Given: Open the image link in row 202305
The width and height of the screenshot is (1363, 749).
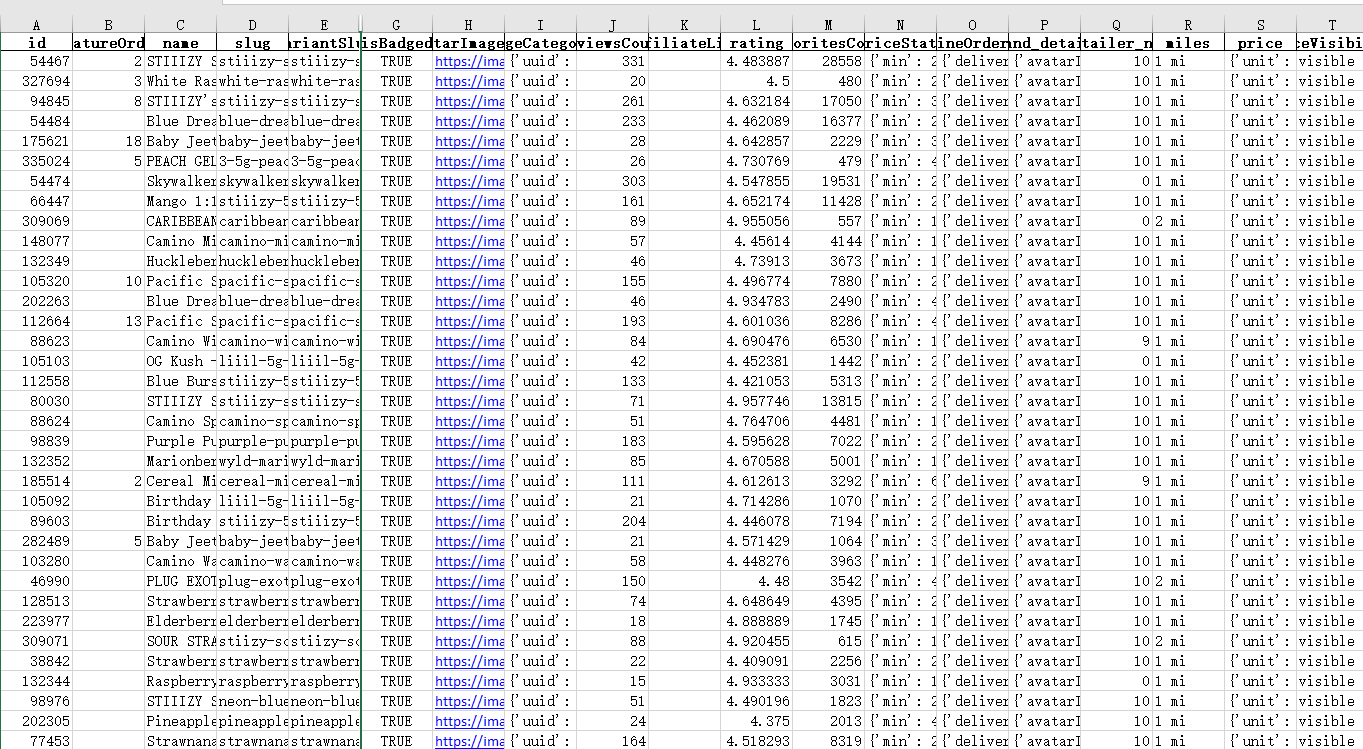Looking at the screenshot, I should coord(469,721).
